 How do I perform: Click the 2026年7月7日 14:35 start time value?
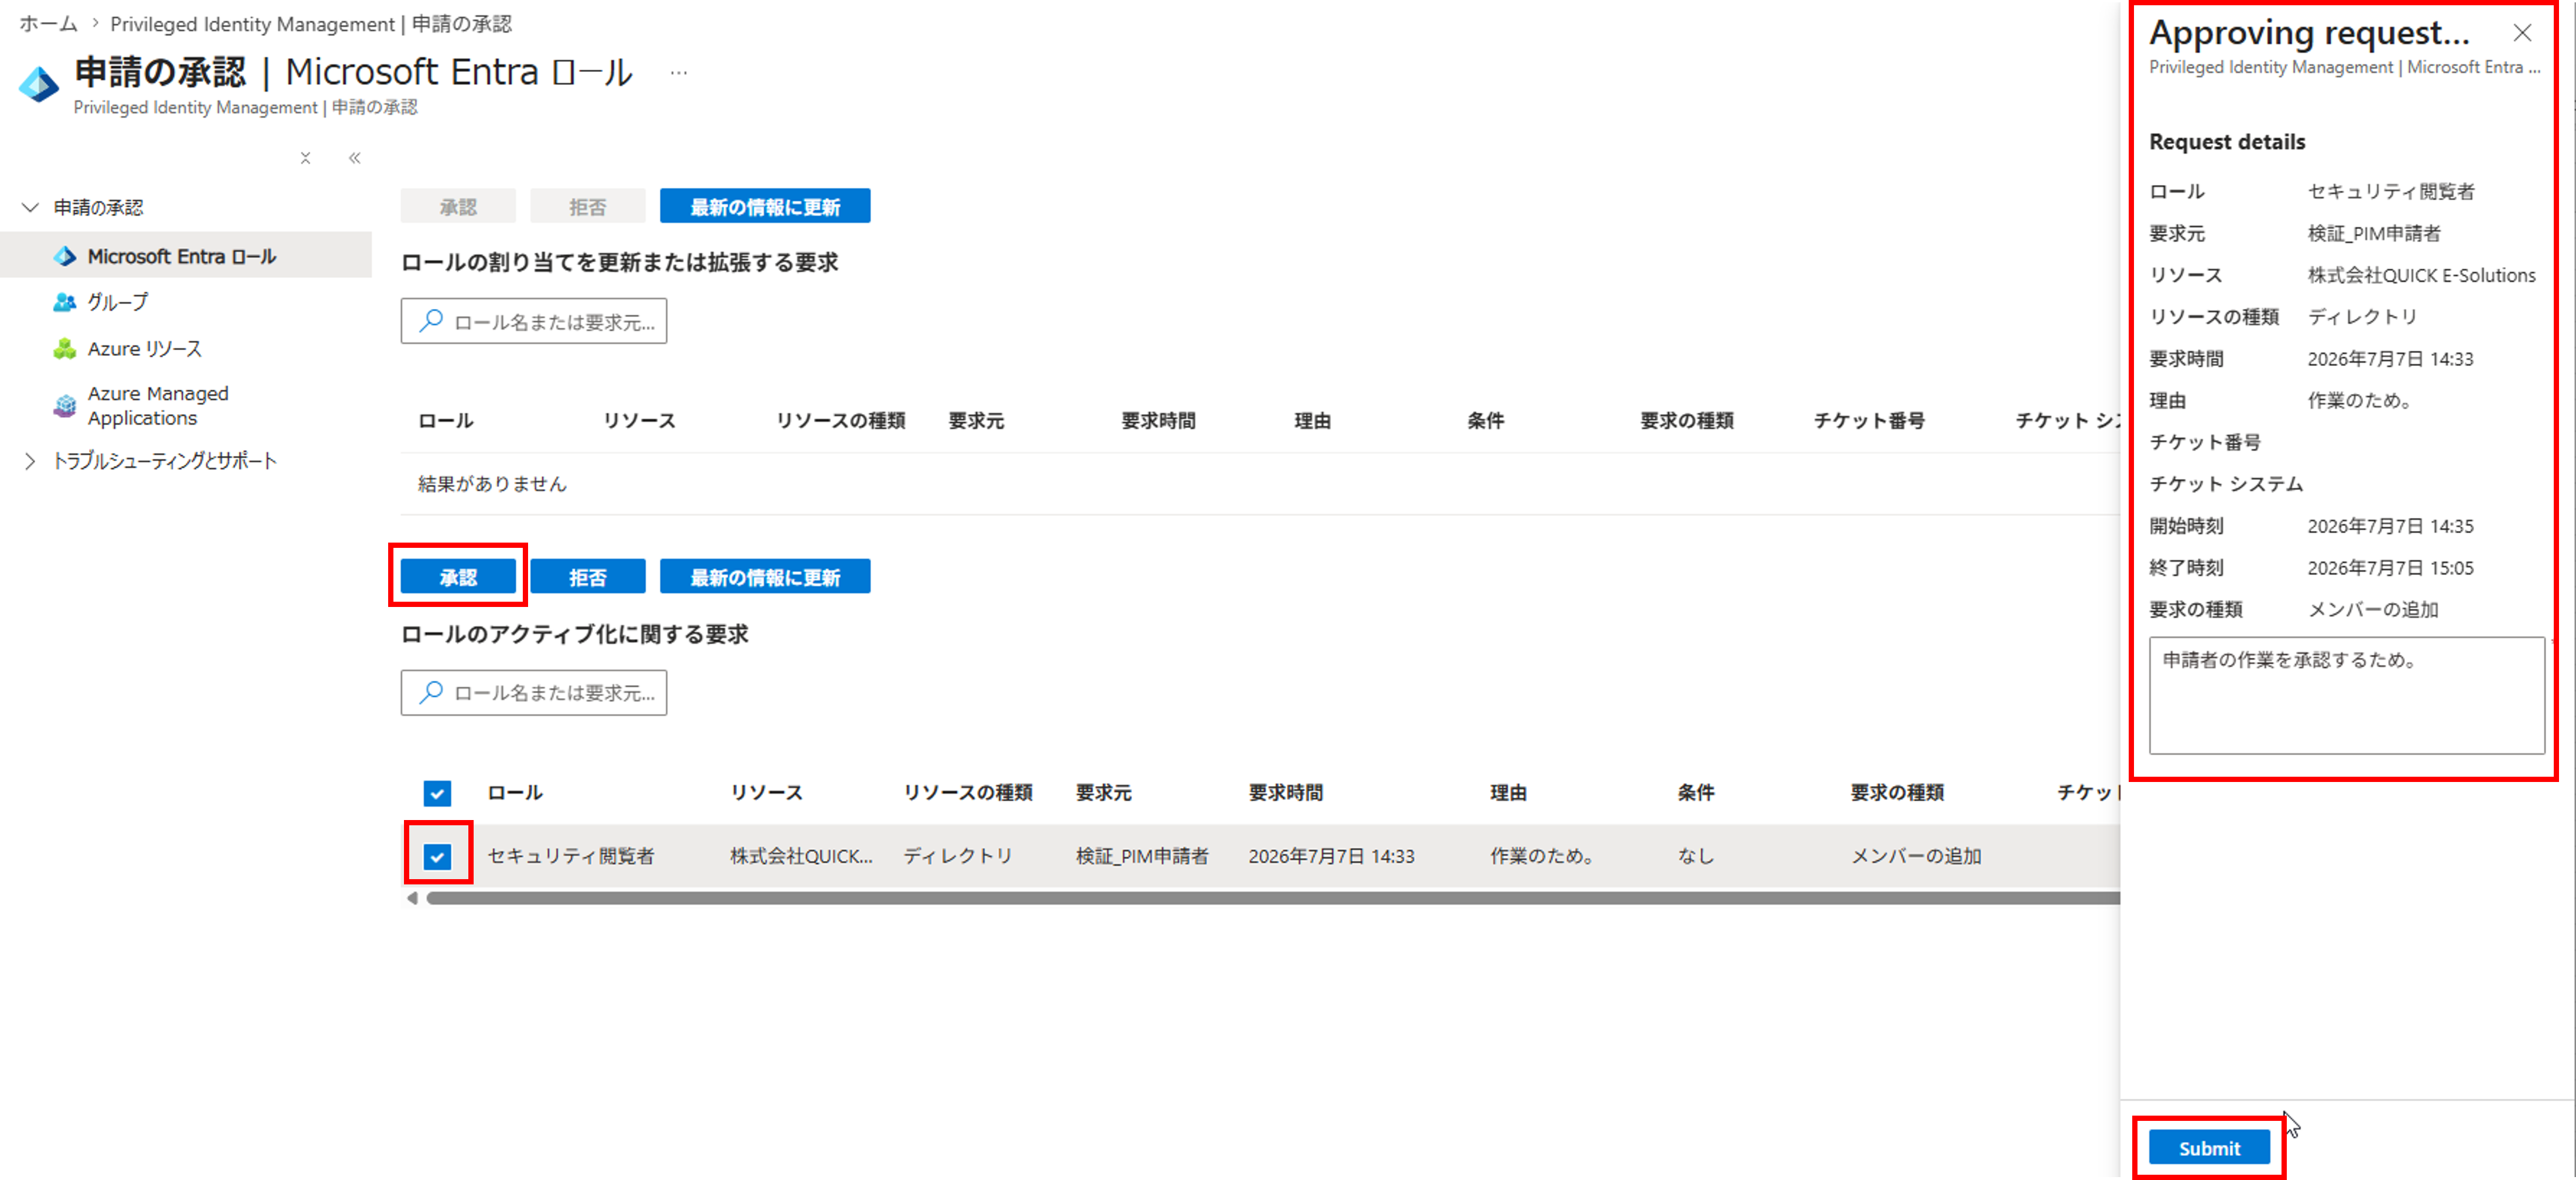[x=2390, y=526]
